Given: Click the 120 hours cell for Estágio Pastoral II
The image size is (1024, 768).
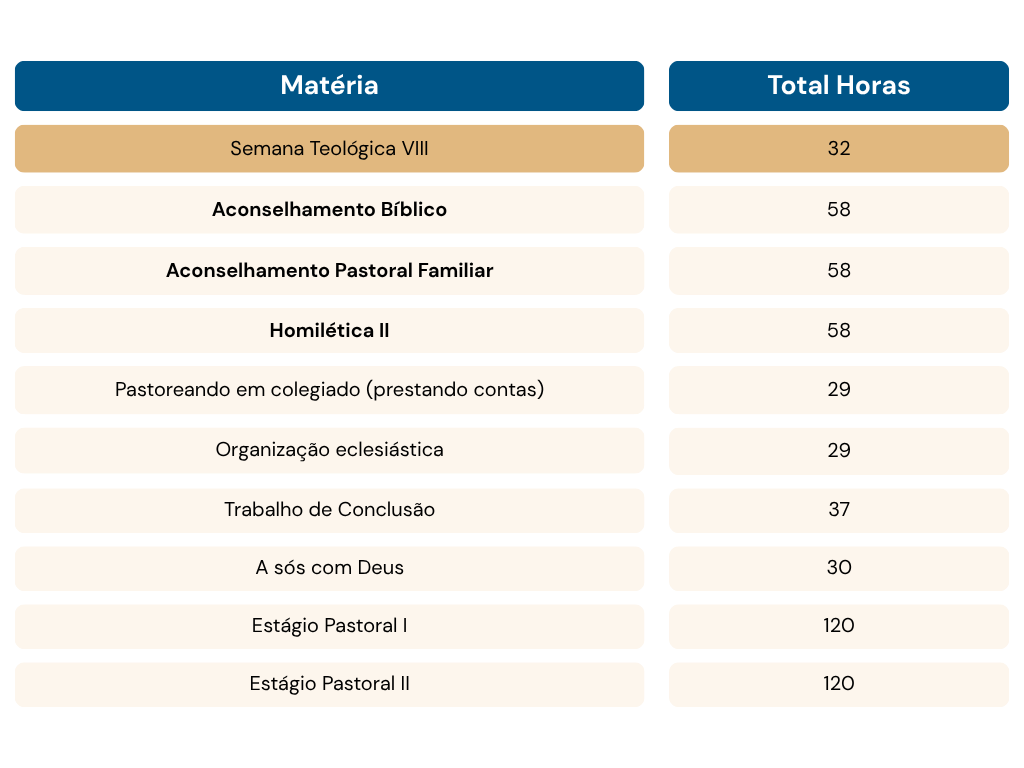Looking at the screenshot, I should [839, 684].
